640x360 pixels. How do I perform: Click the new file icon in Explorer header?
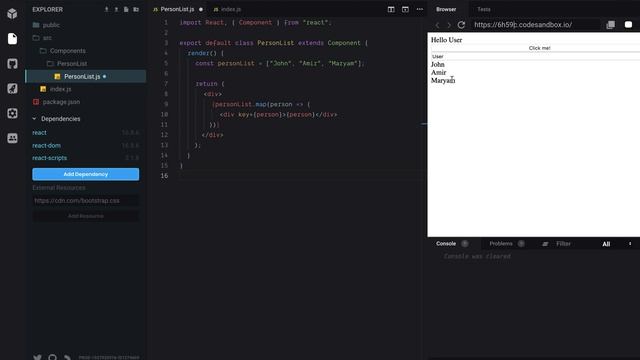coord(126,9)
